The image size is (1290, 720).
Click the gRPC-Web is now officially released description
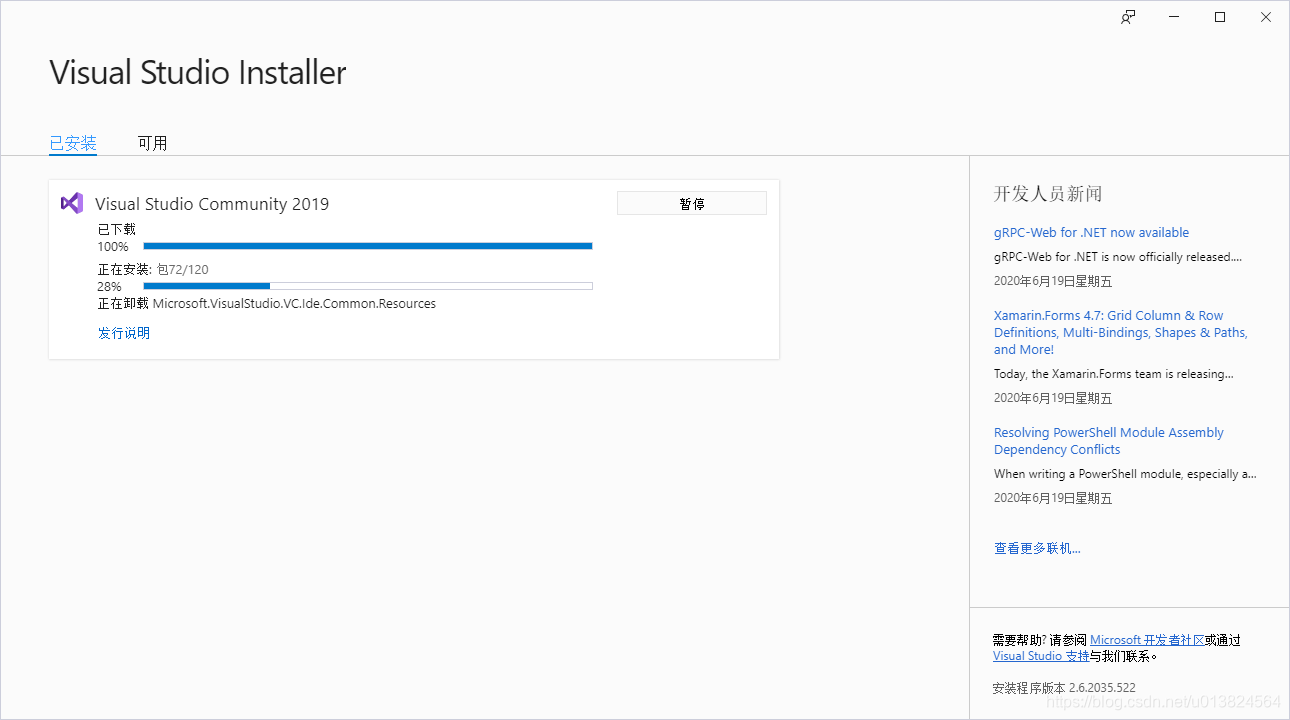[x=1118, y=256]
